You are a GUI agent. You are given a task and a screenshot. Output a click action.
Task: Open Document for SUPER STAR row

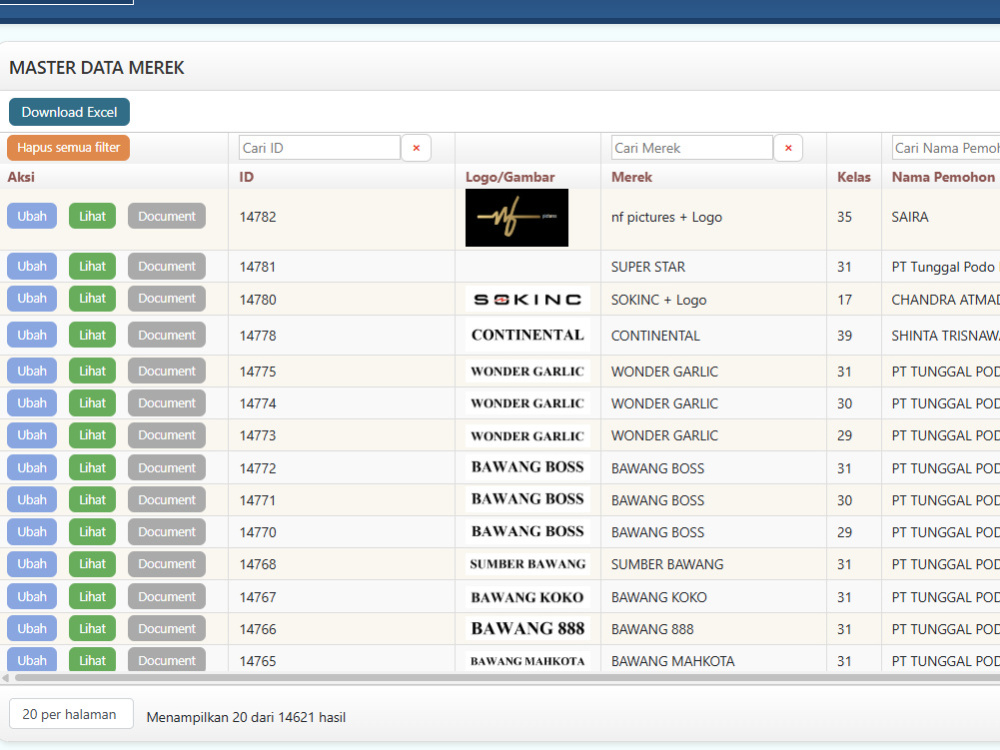click(167, 266)
